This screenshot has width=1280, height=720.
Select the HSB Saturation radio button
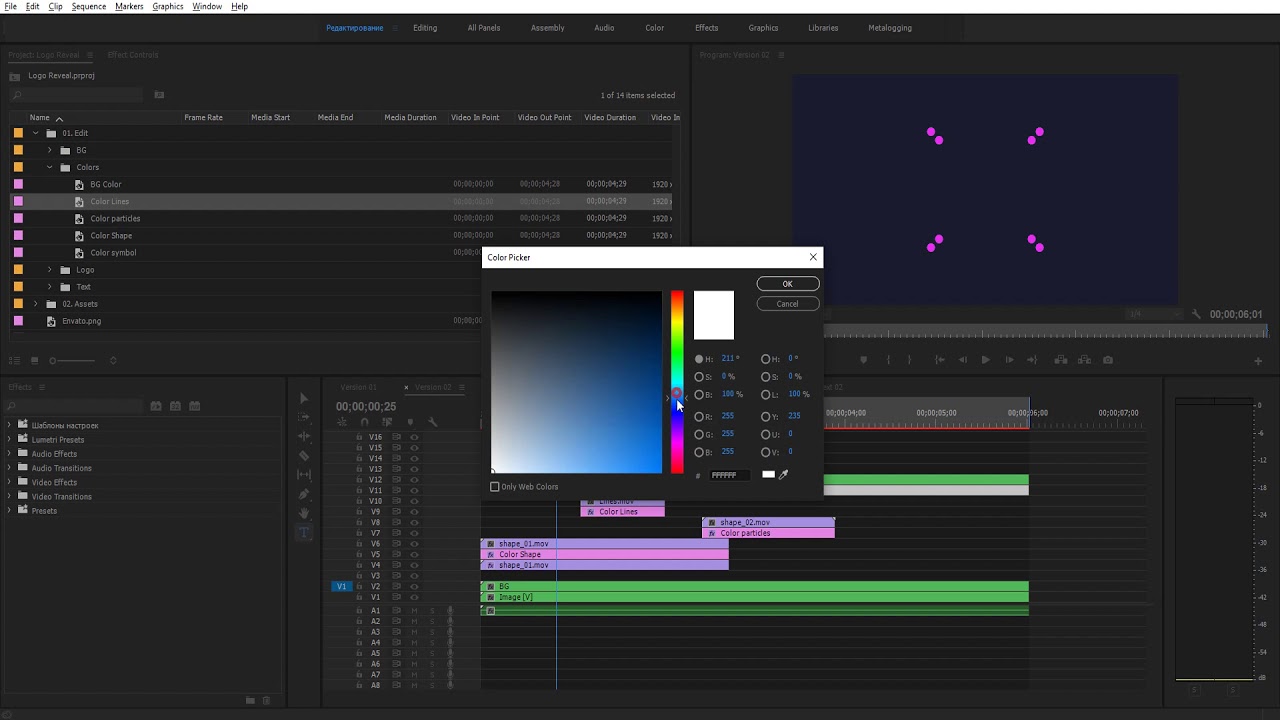[699, 377]
